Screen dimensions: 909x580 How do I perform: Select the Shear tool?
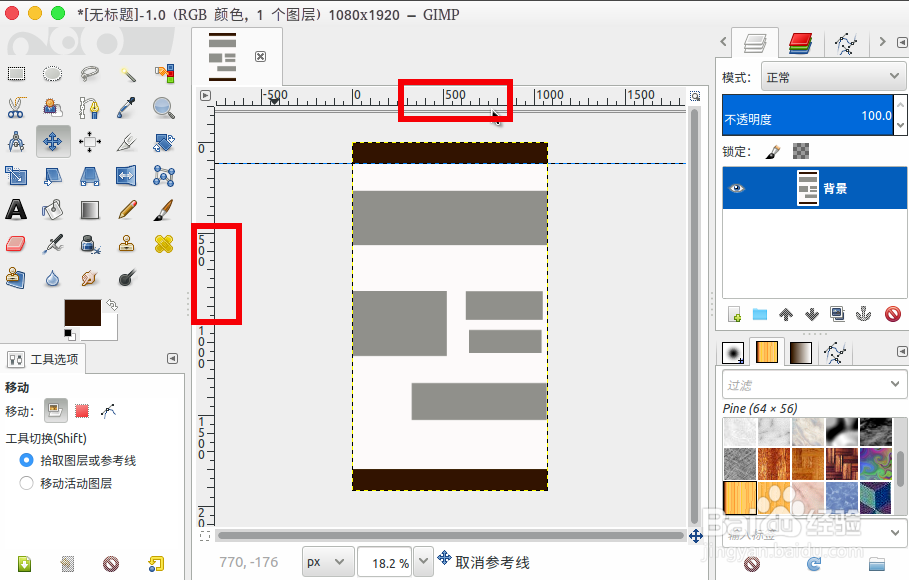coord(53,176)
